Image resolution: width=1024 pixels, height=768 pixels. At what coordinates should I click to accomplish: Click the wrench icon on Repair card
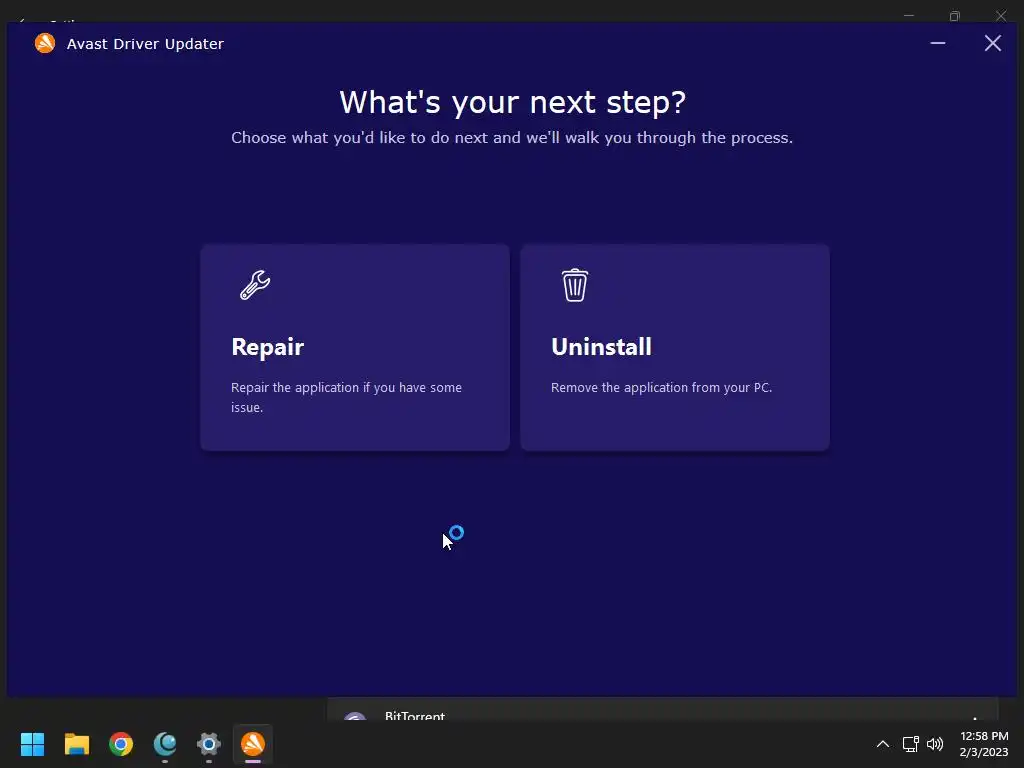pos(255,285)
